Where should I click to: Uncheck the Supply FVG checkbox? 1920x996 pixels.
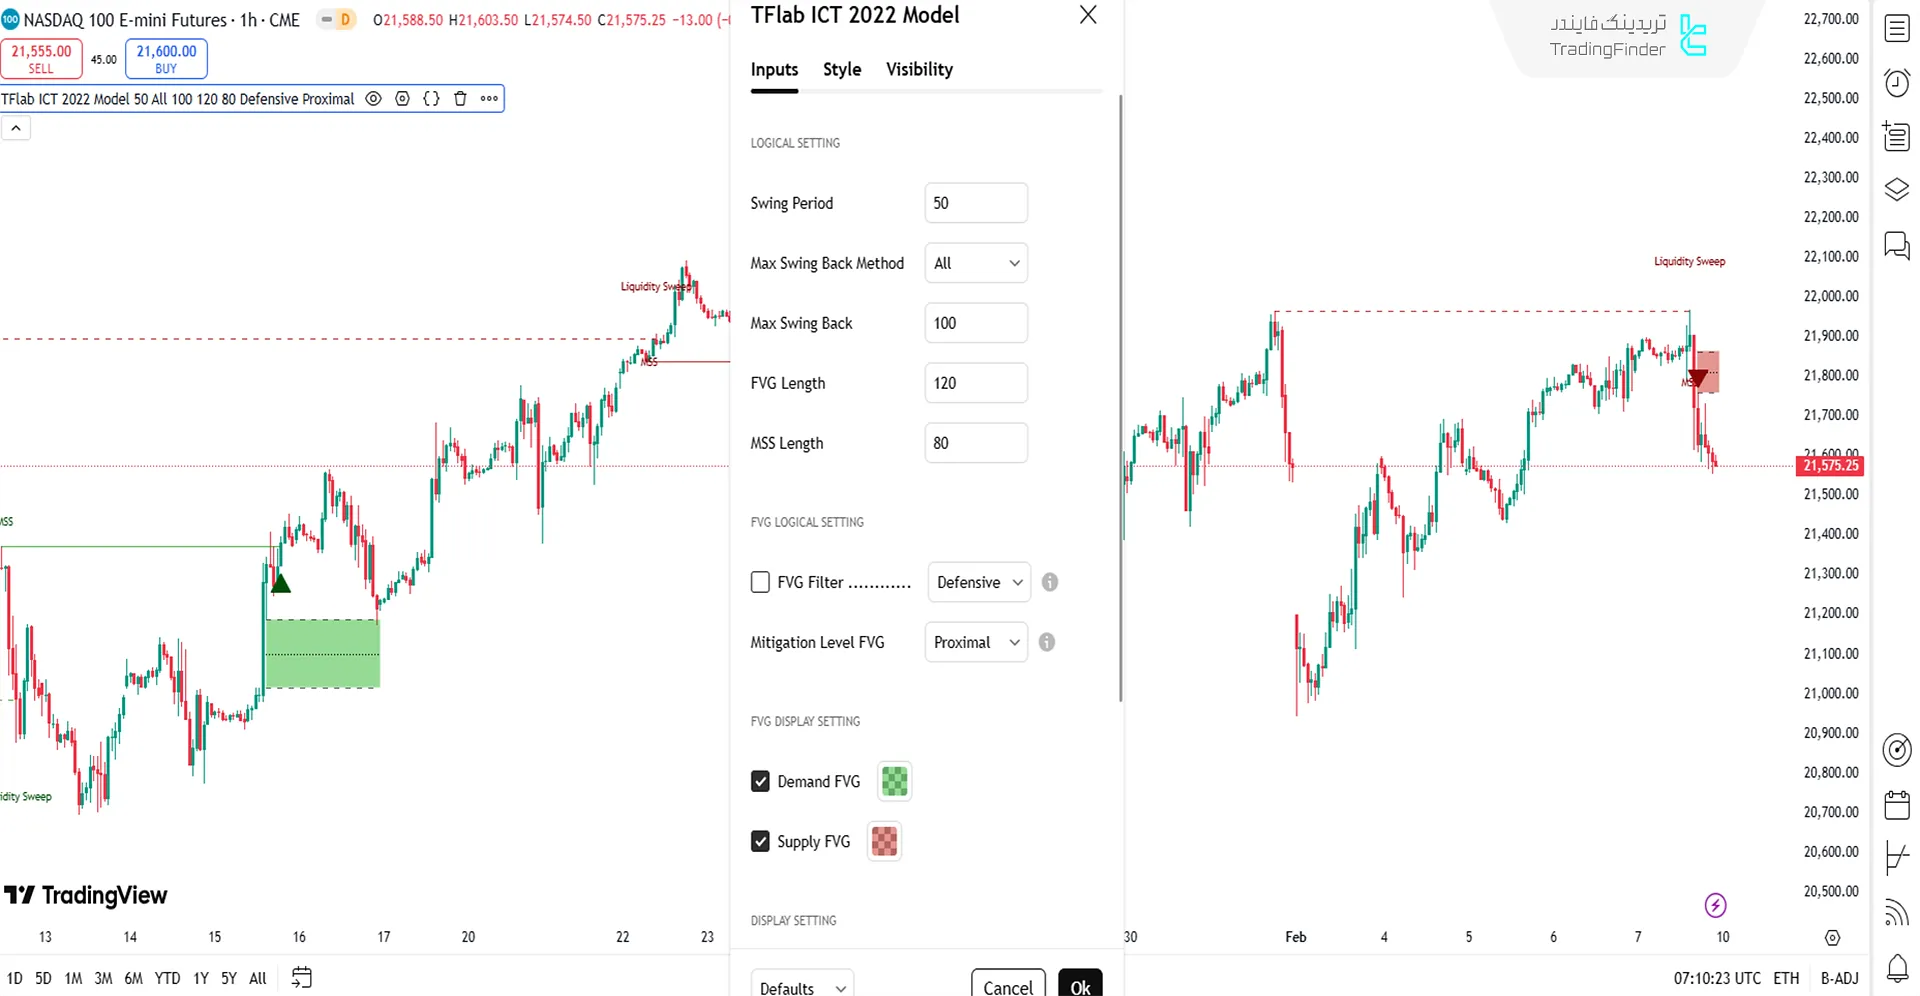[x=760, y=841]
